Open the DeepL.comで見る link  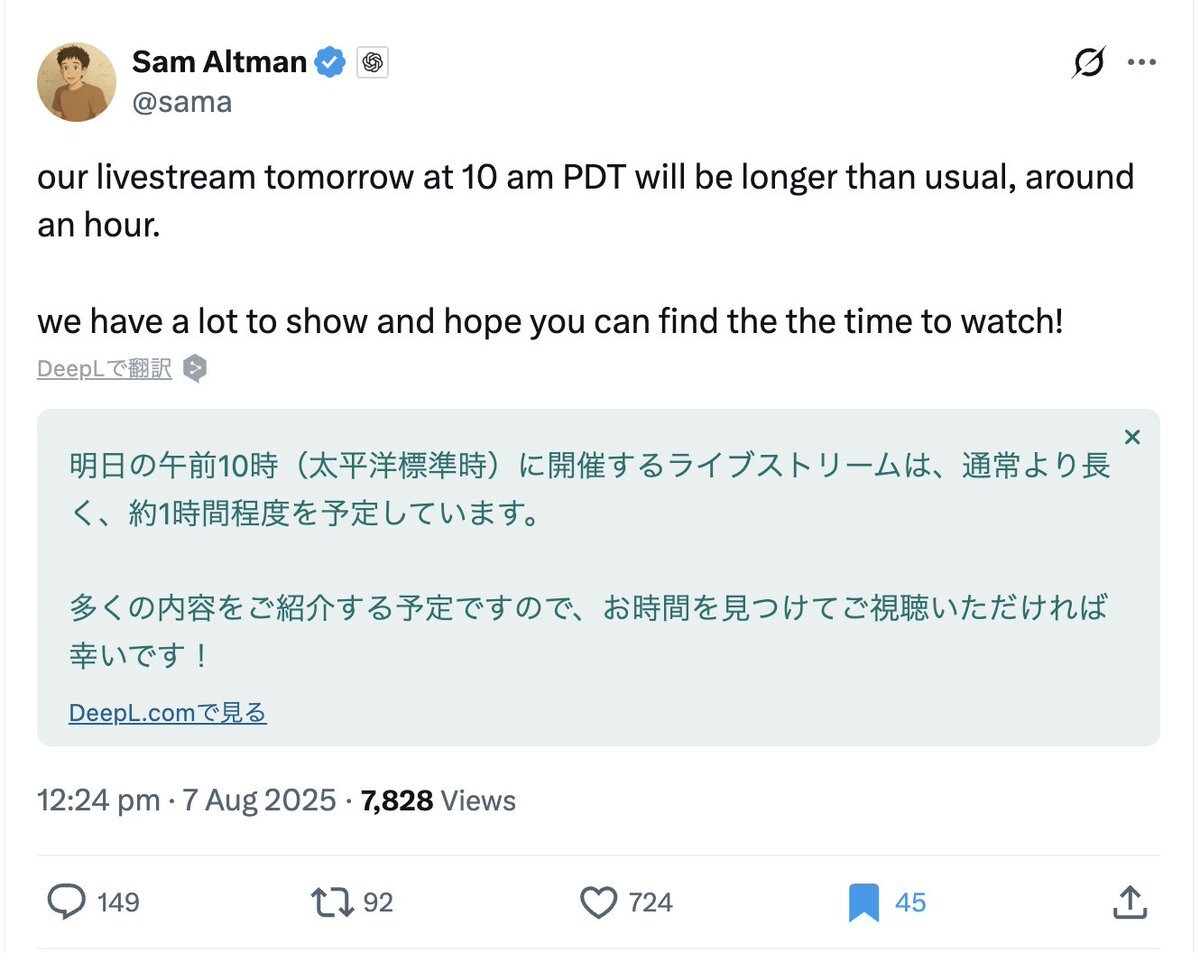pos(168,712)
